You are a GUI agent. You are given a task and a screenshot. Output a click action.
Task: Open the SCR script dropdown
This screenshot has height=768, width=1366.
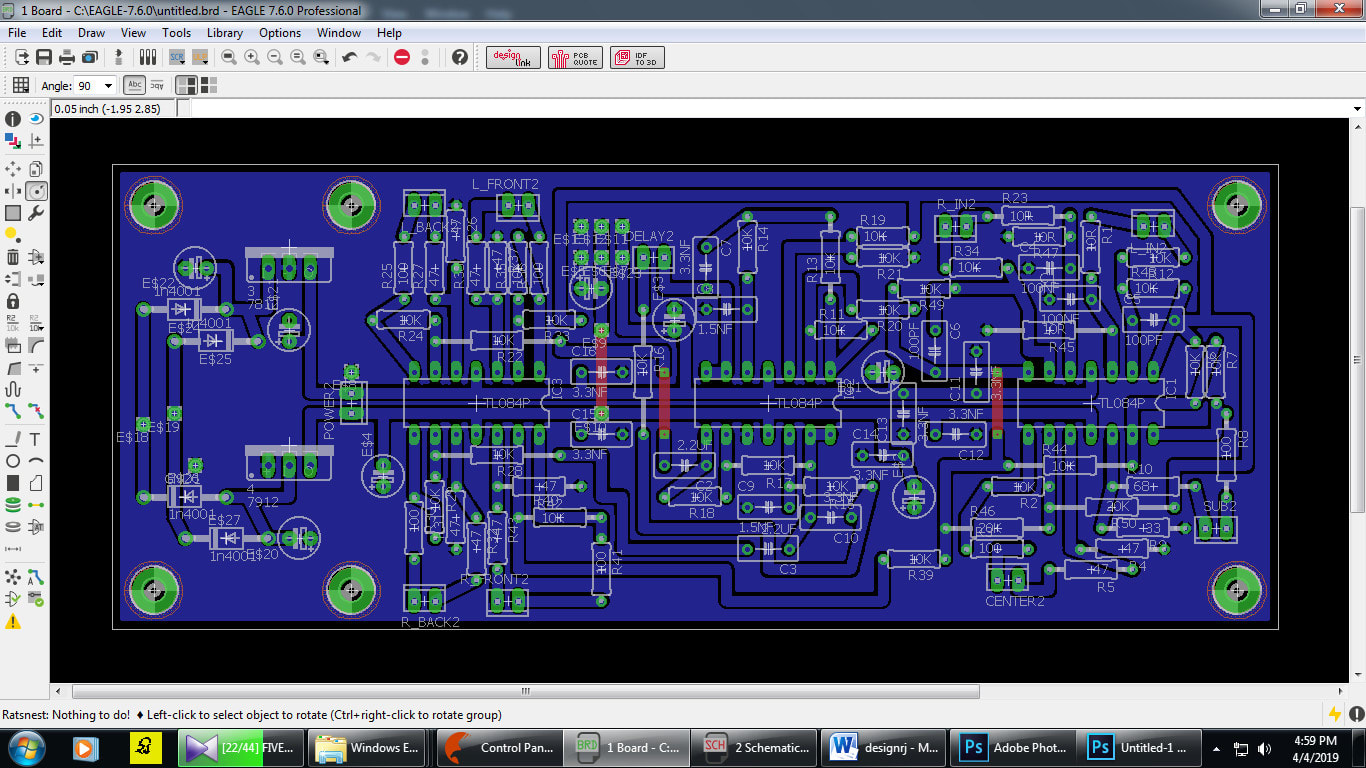point(177,57)
